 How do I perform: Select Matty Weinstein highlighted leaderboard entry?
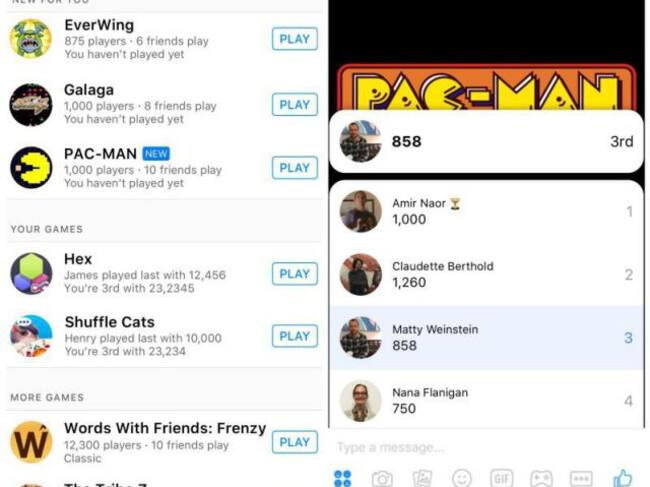click(487, 338)
